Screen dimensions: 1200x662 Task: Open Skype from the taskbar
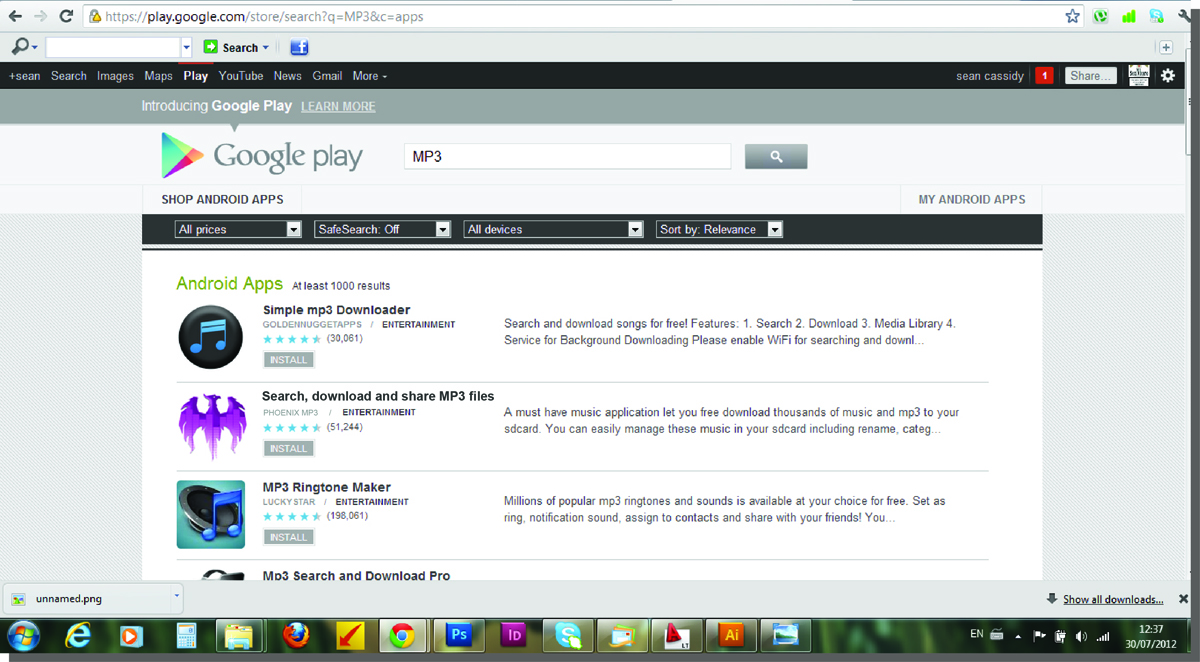(568, 636)
